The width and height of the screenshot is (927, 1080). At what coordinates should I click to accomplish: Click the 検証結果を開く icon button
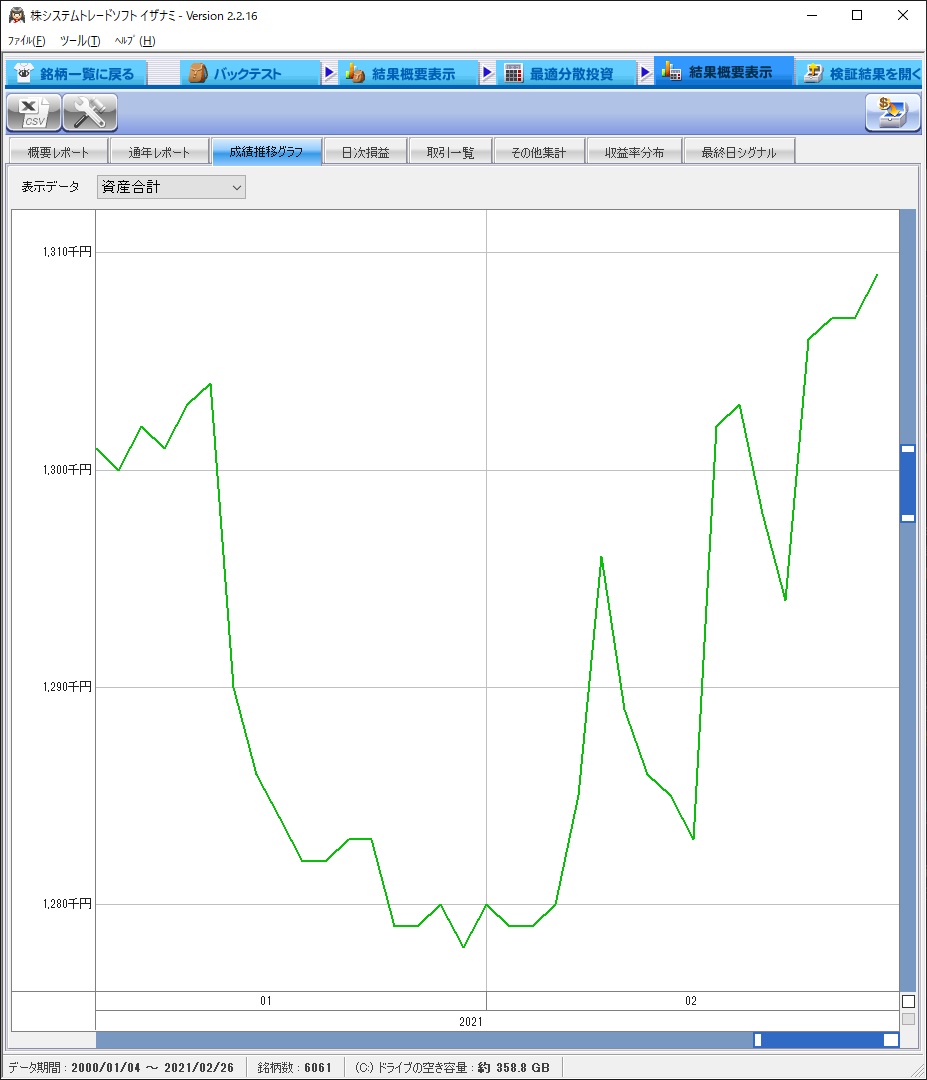coord(862,74)
